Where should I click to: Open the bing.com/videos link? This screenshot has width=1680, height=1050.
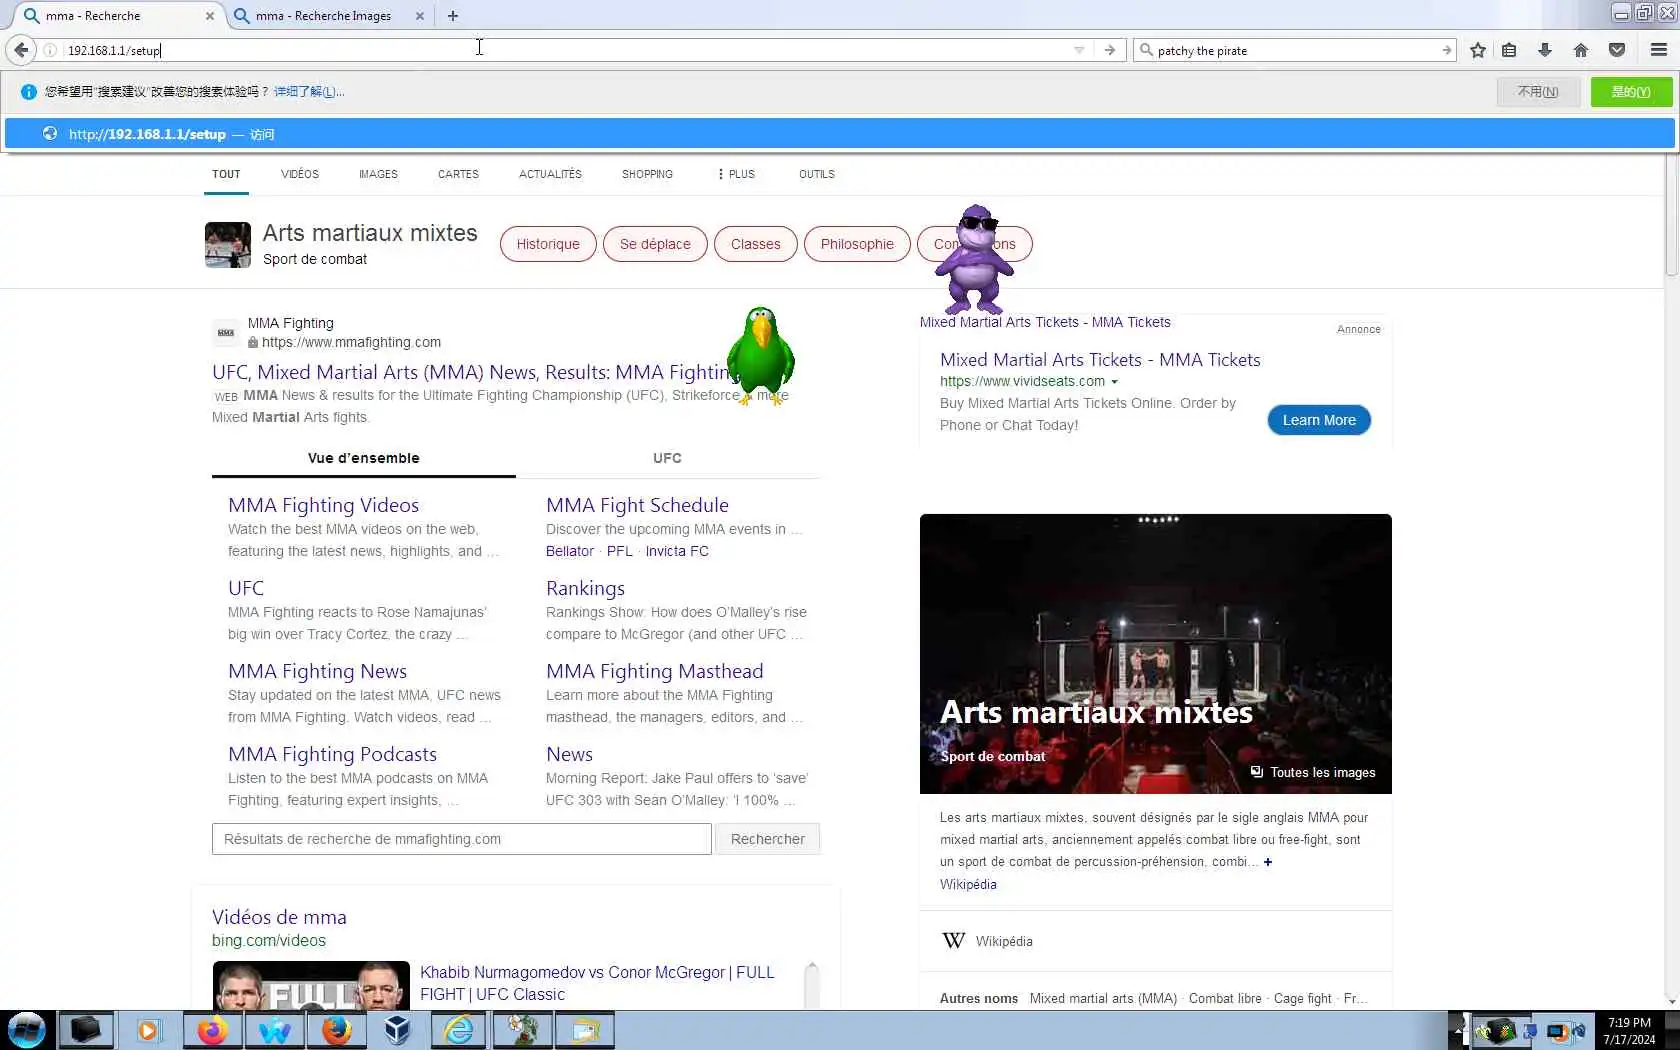(x=269, y=940)
